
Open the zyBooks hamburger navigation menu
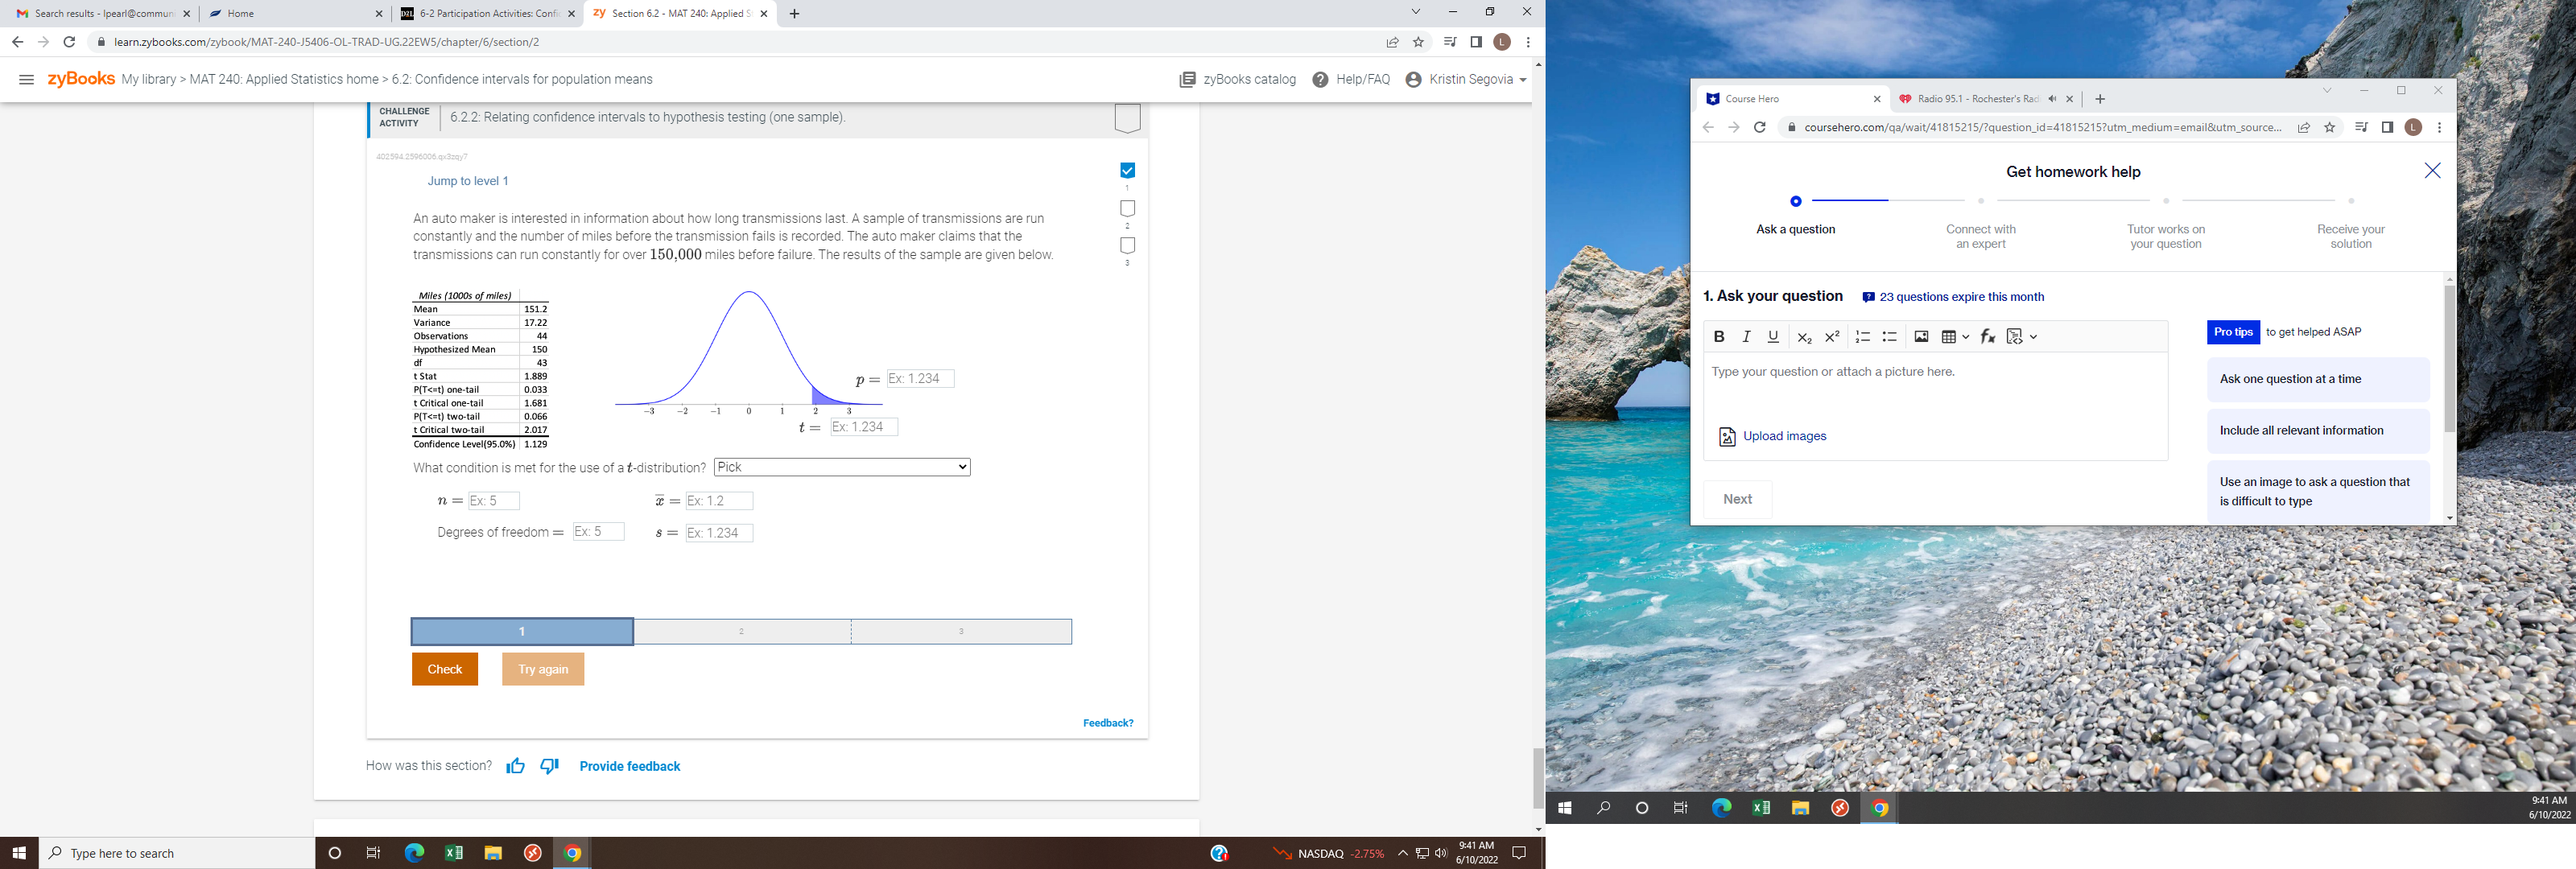click(x=26, y=79)
